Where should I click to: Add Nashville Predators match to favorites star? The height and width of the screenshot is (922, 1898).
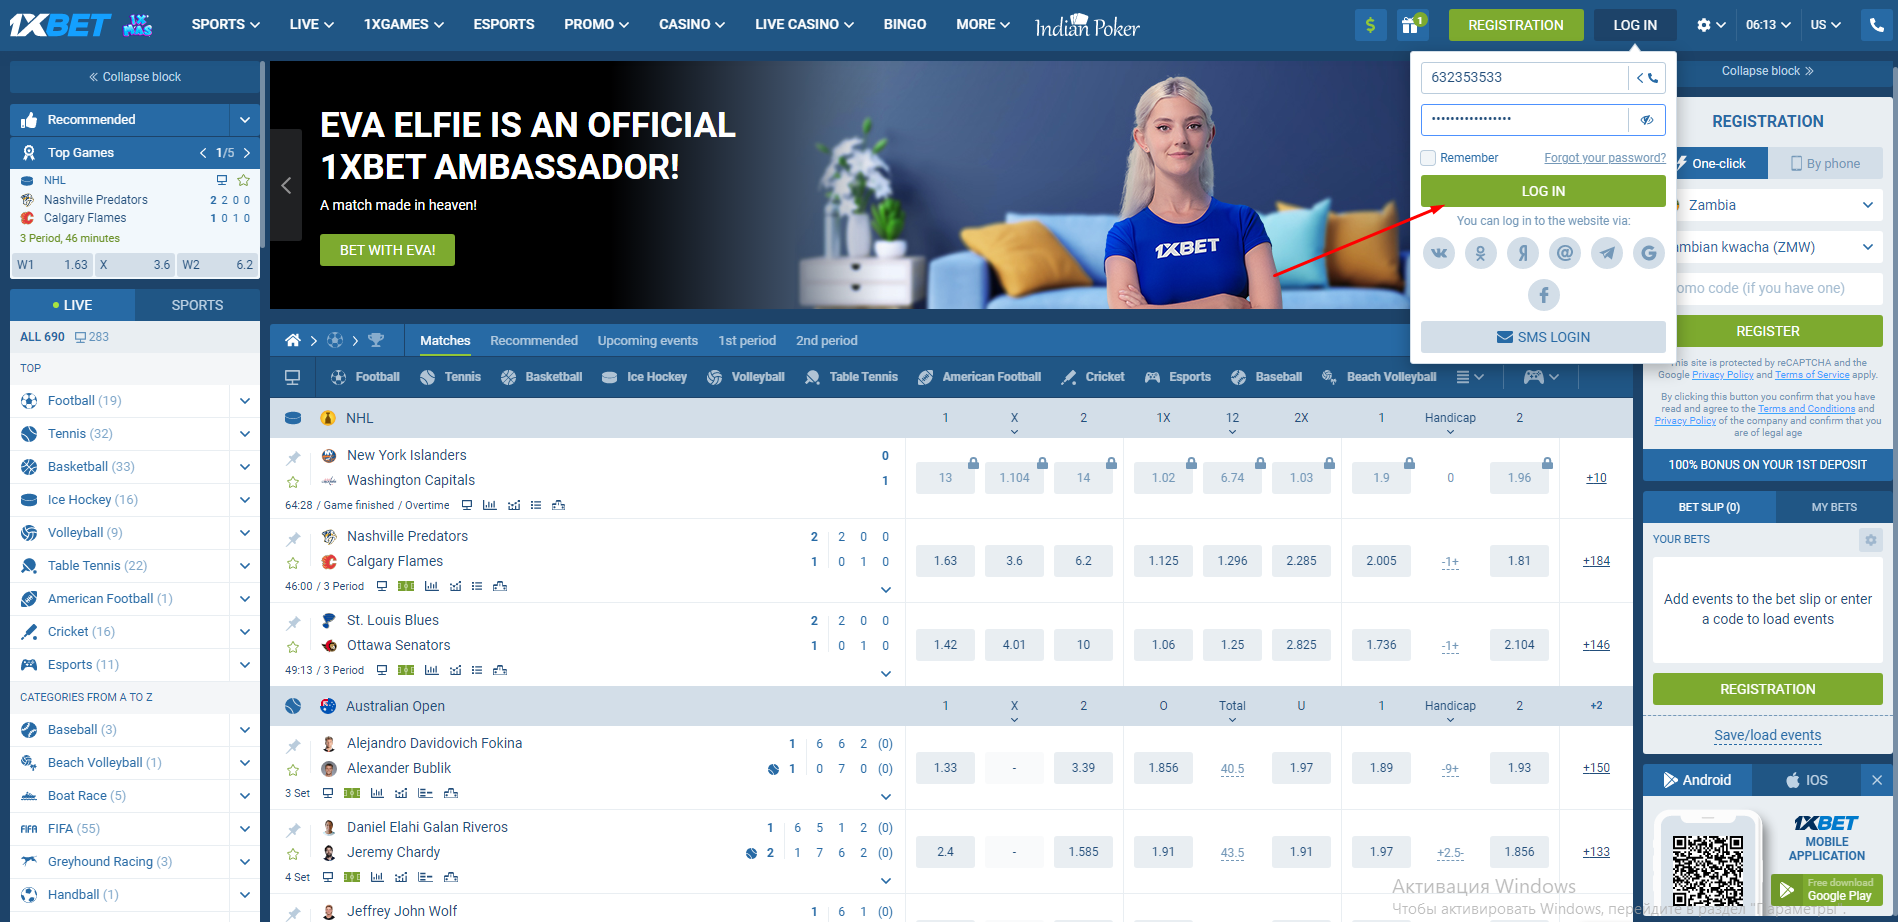pos(293,563)
